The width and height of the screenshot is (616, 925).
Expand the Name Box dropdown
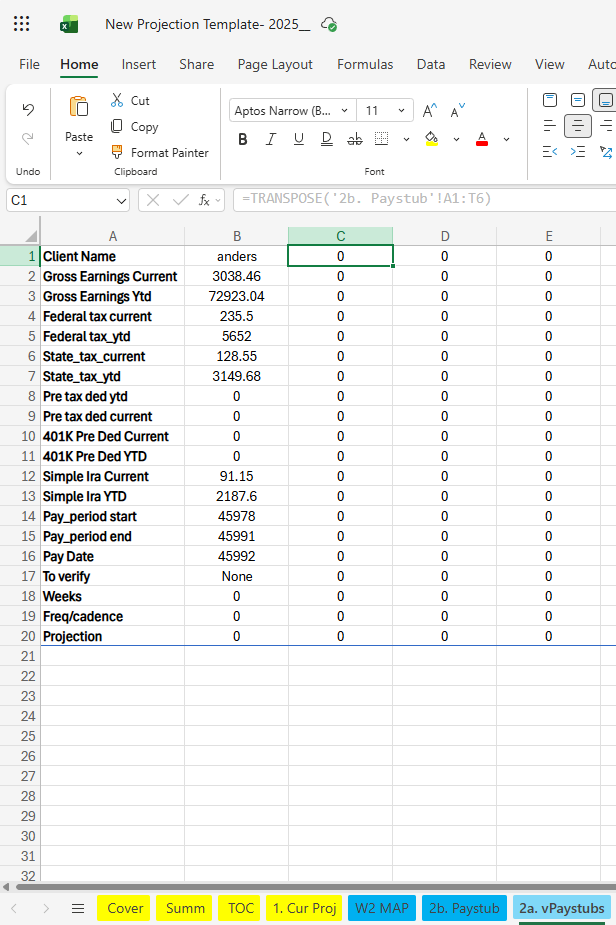[121, 201]
